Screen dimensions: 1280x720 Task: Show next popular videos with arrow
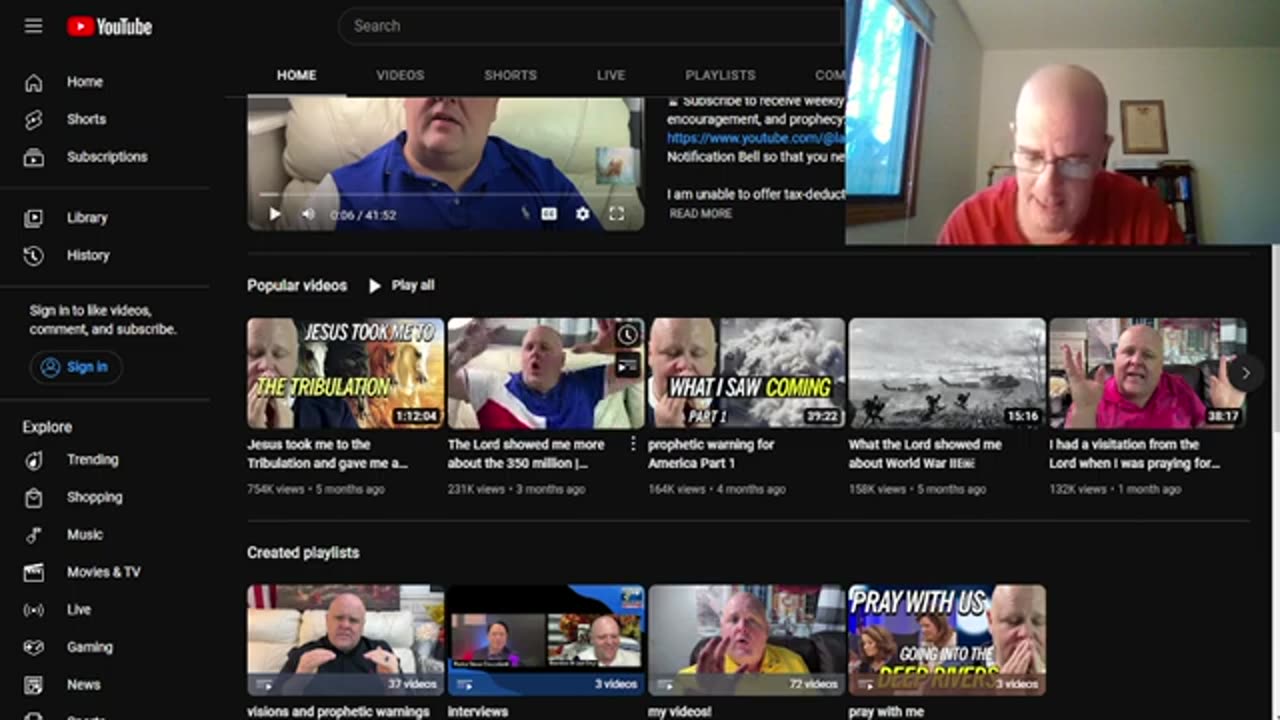coord(1245,373)
